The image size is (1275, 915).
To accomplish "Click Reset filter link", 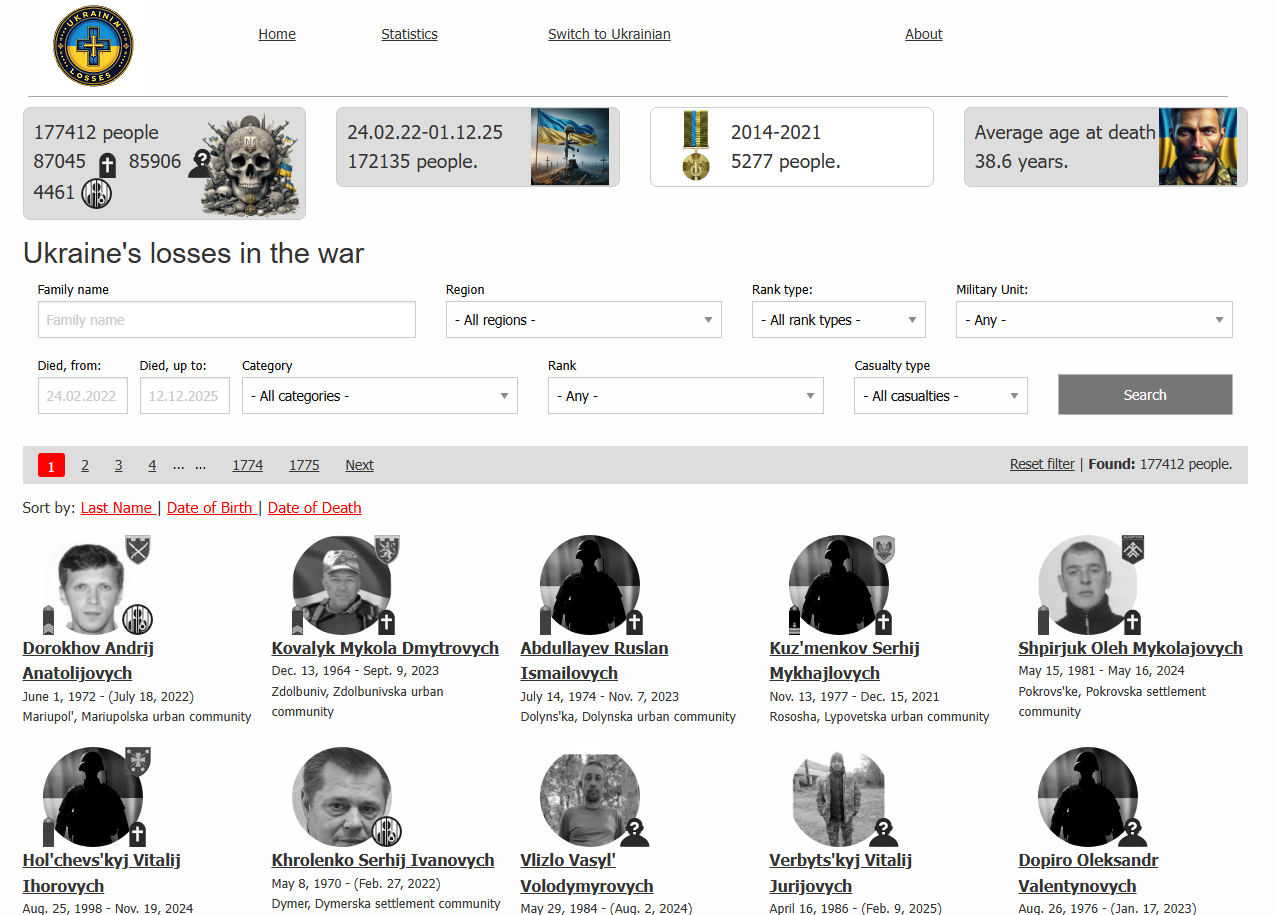I will (x=1042, y=464).
